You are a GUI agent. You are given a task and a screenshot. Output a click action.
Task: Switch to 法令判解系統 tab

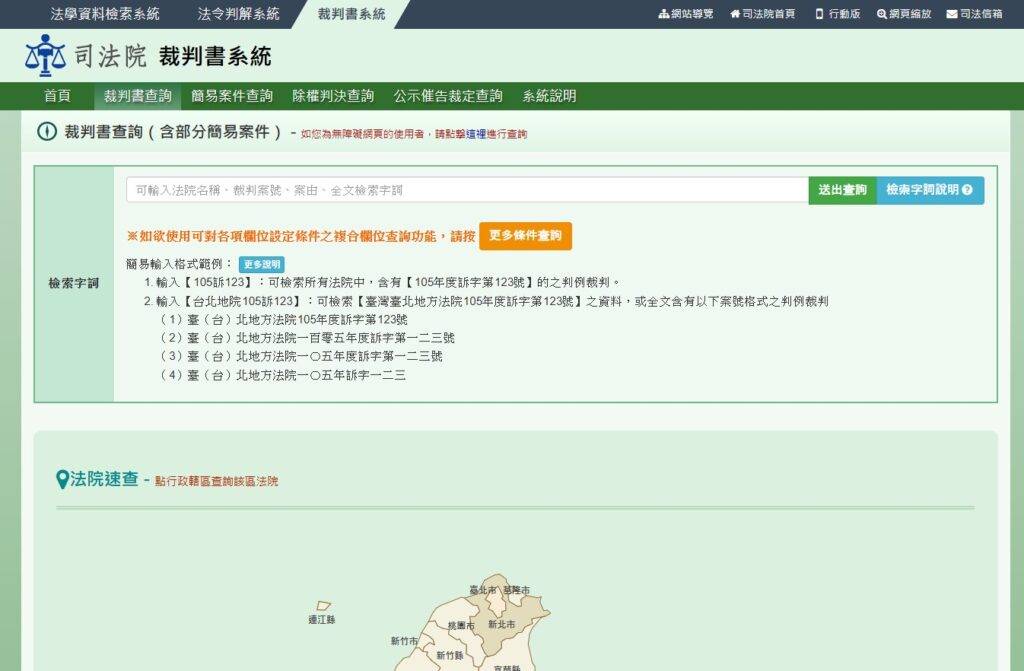pos(238,14)
